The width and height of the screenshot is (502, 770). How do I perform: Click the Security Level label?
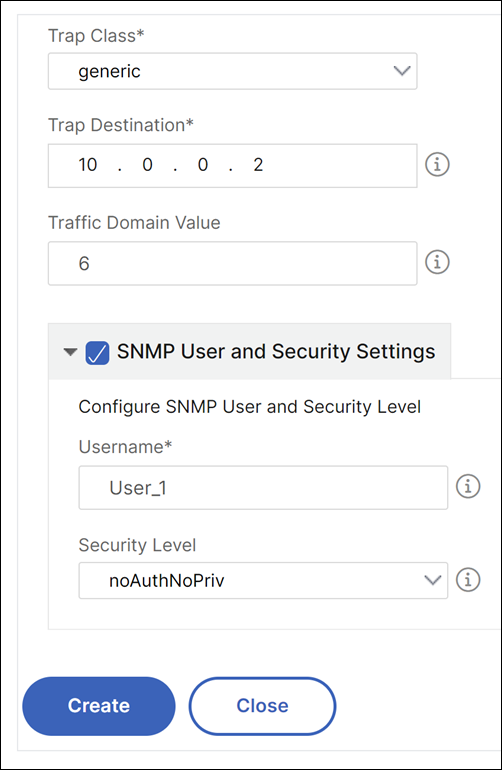pyautogui.click(x=138, y=545)
